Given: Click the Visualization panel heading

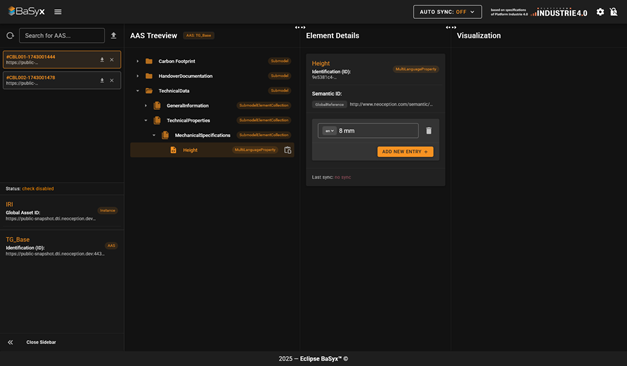Looking at the screenshot, I should (479, 36).
